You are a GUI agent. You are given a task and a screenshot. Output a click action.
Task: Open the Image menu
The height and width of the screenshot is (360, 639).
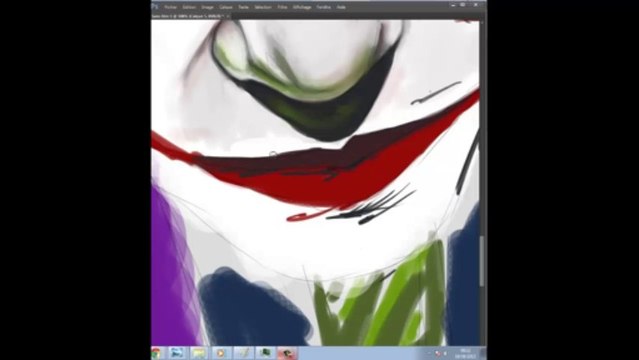point(207,7)
